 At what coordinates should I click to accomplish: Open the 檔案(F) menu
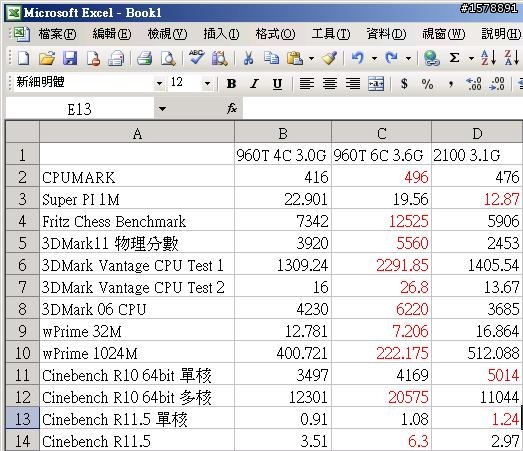tap(57, 34)
